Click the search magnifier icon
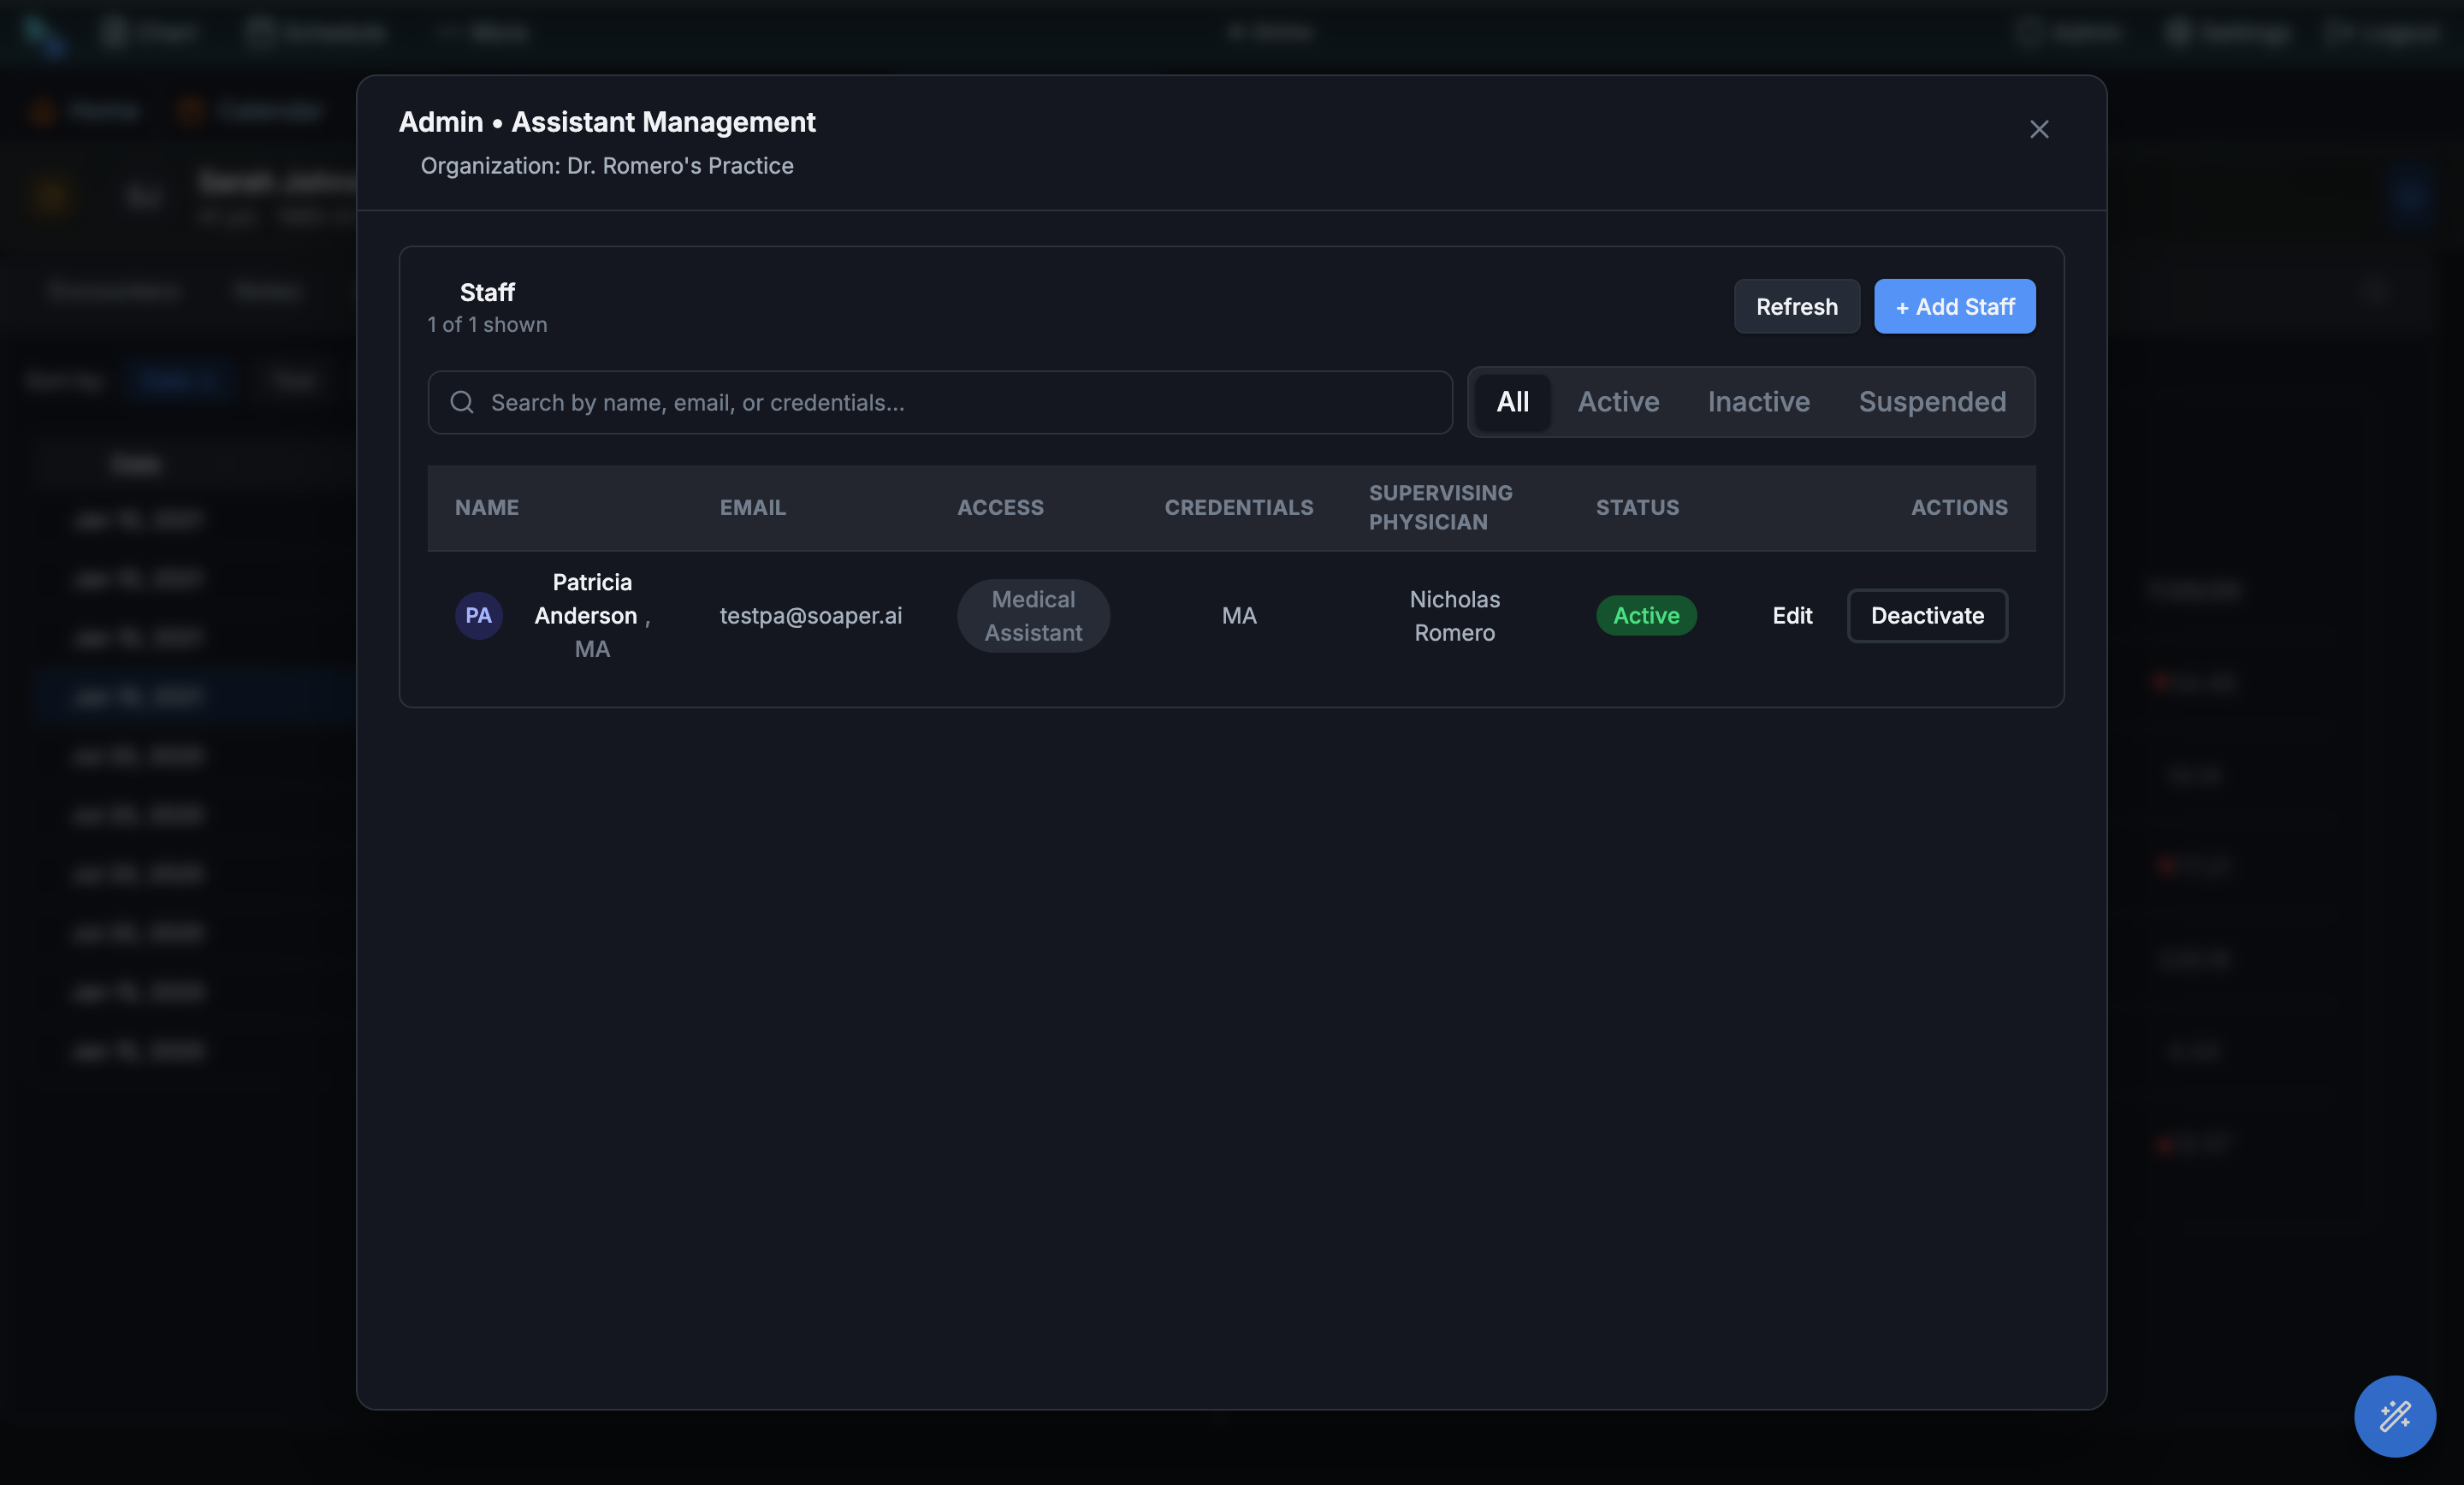This screenshot has height=1485, width=2464. pos(461,402)
